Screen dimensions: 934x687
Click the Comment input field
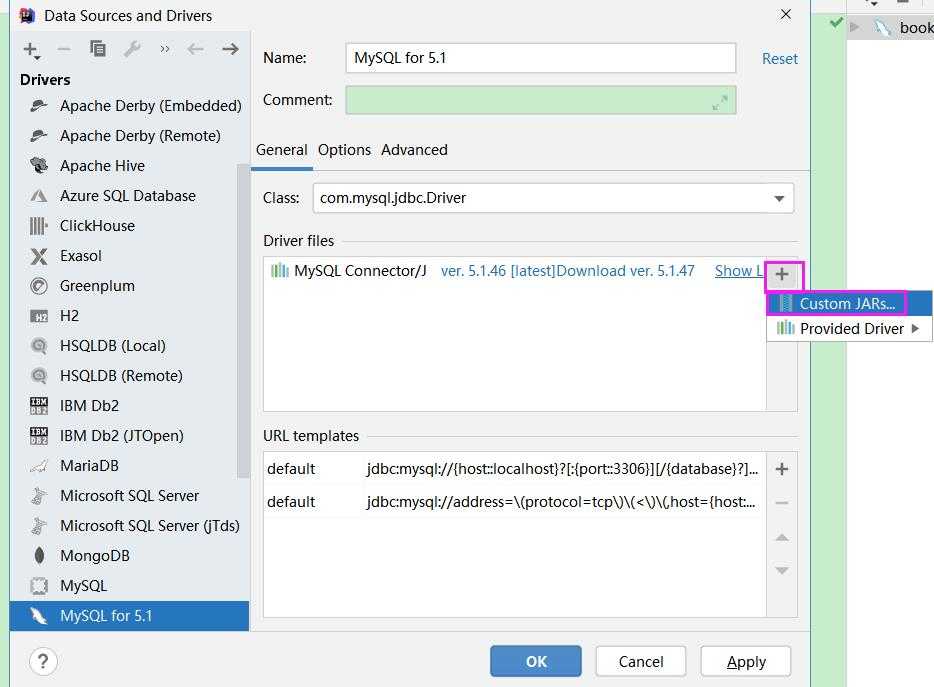tap(540, 100)
